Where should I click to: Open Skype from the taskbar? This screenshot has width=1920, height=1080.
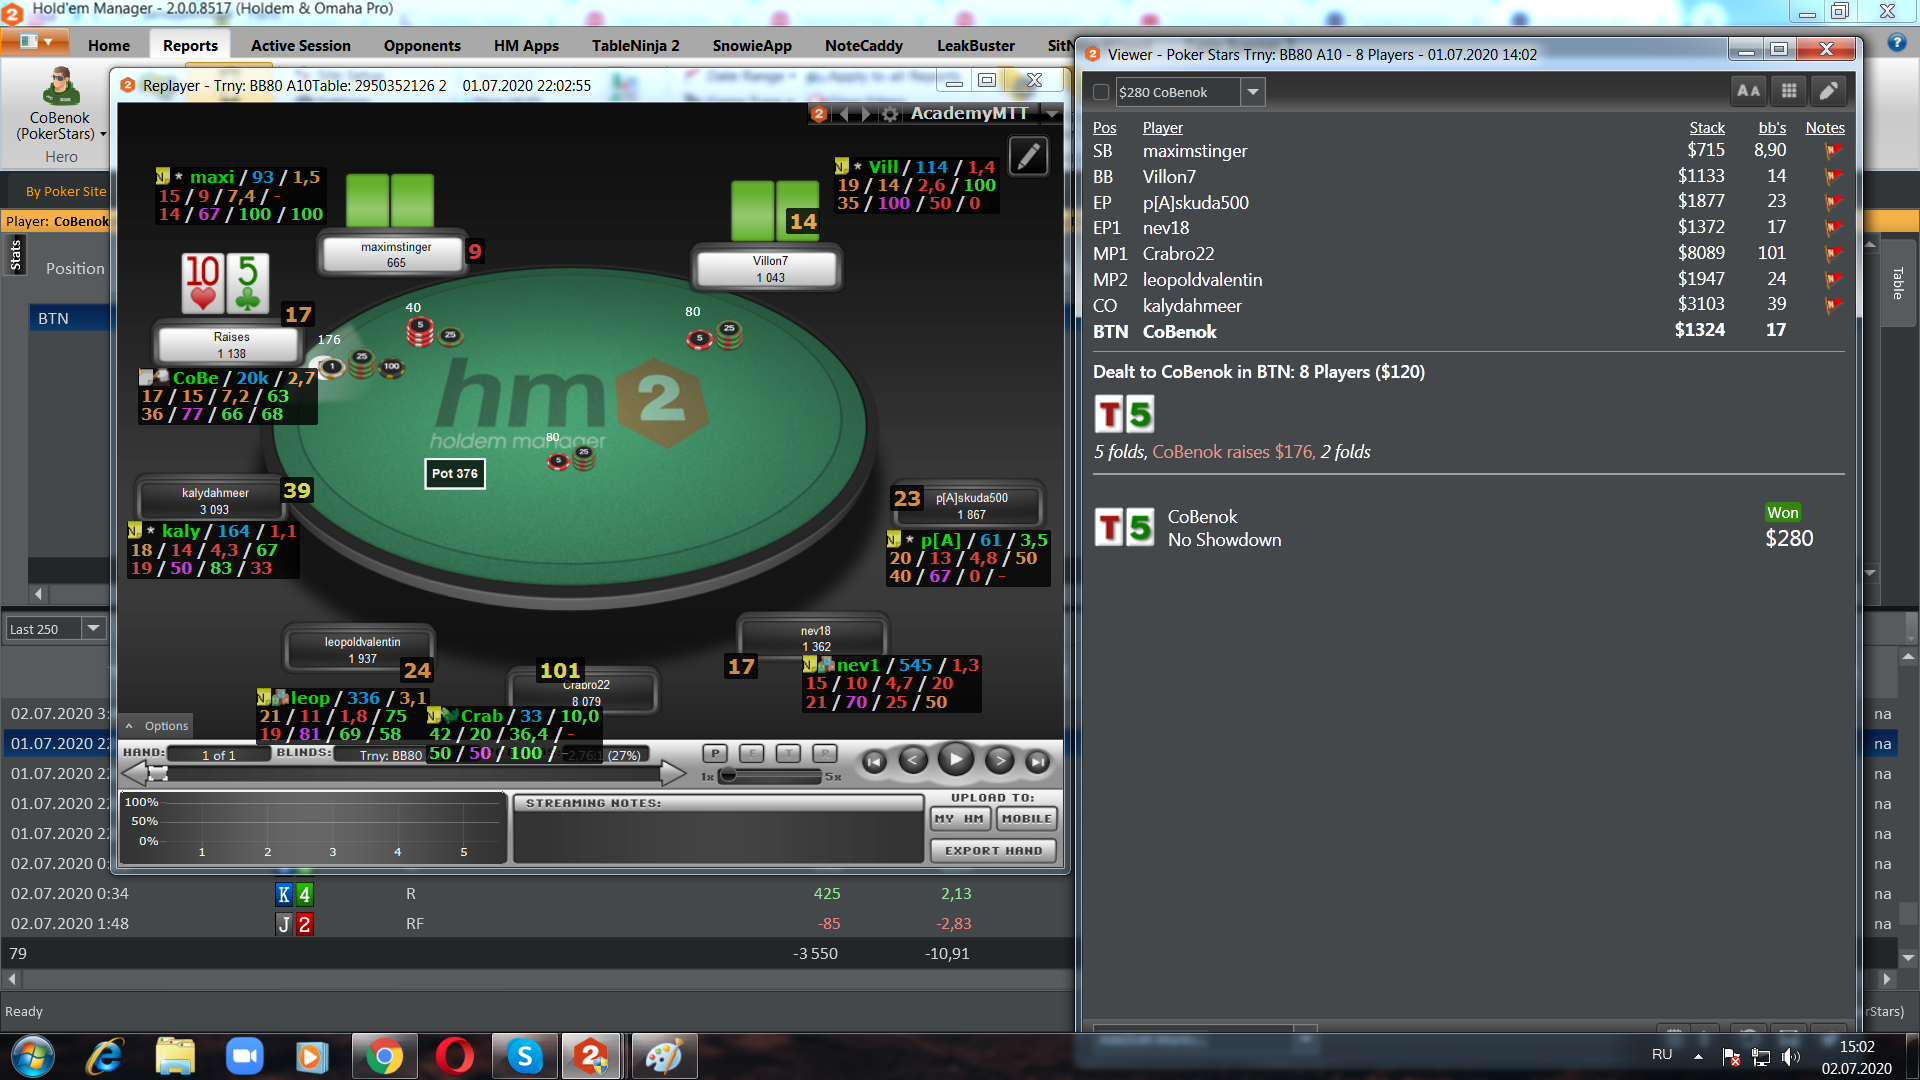(x=524, y=1056)
